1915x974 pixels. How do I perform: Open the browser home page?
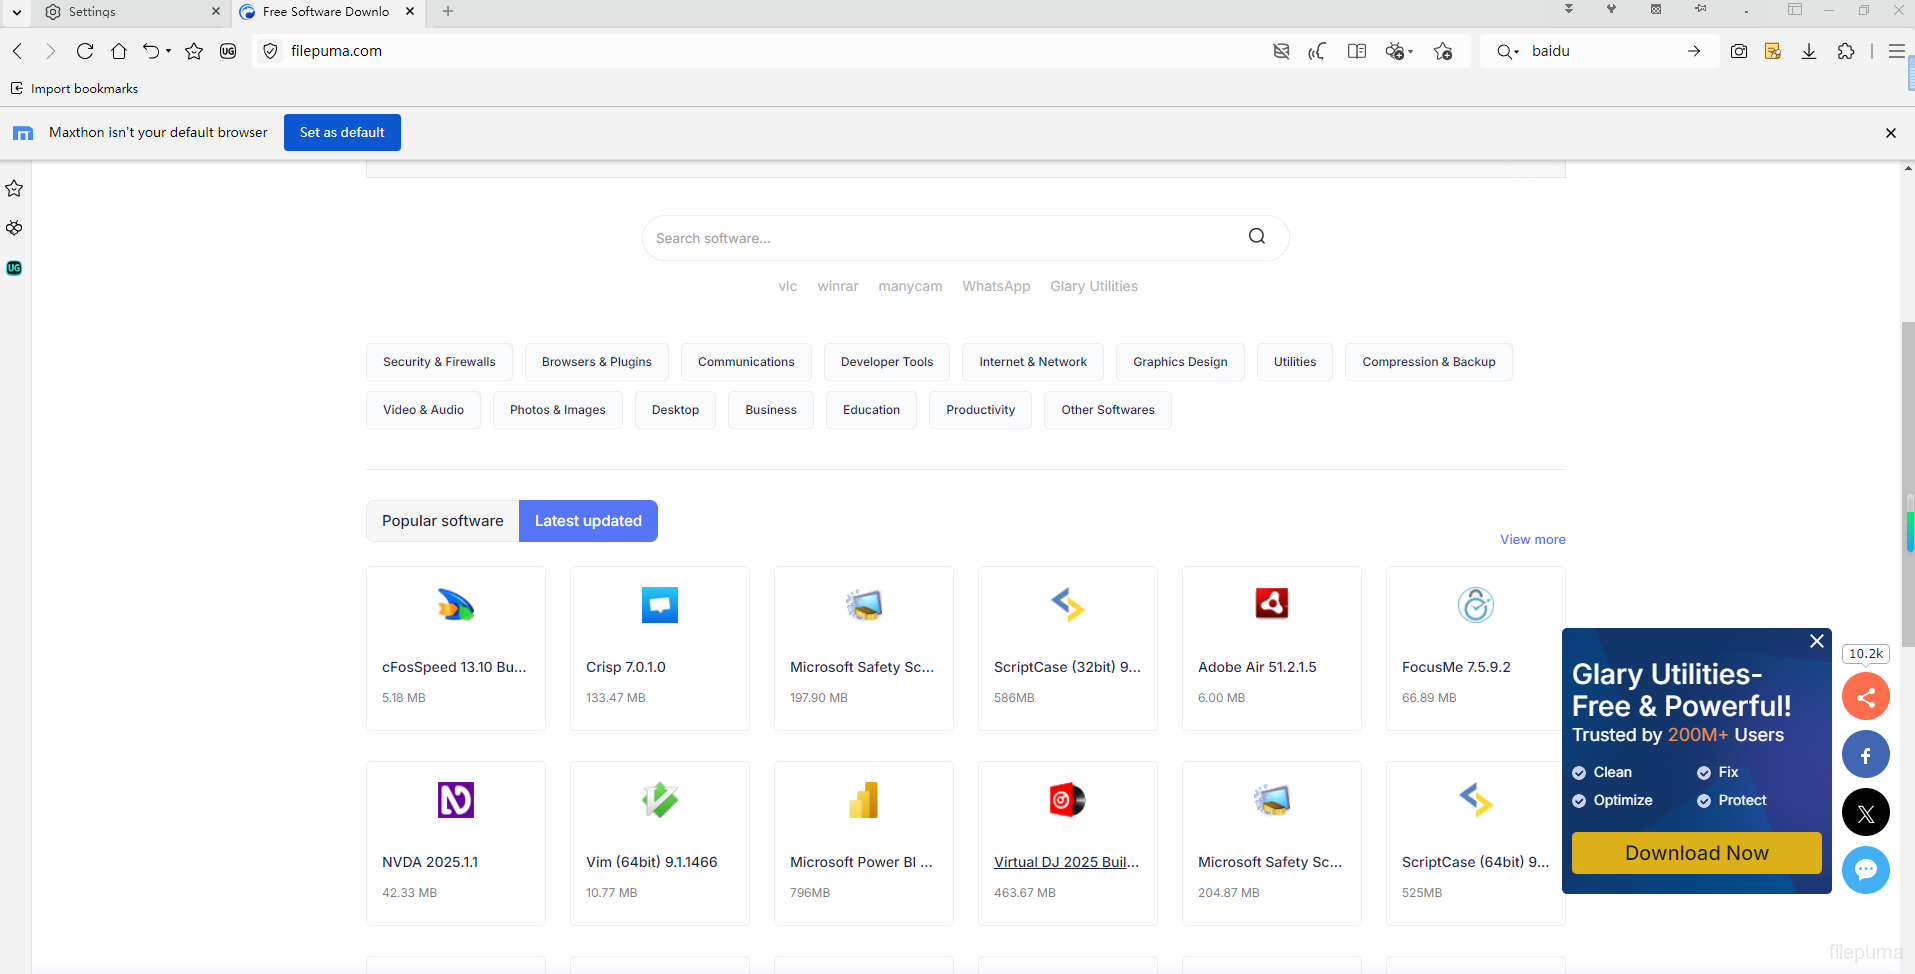pyautogui.click(x=119, y=51)
